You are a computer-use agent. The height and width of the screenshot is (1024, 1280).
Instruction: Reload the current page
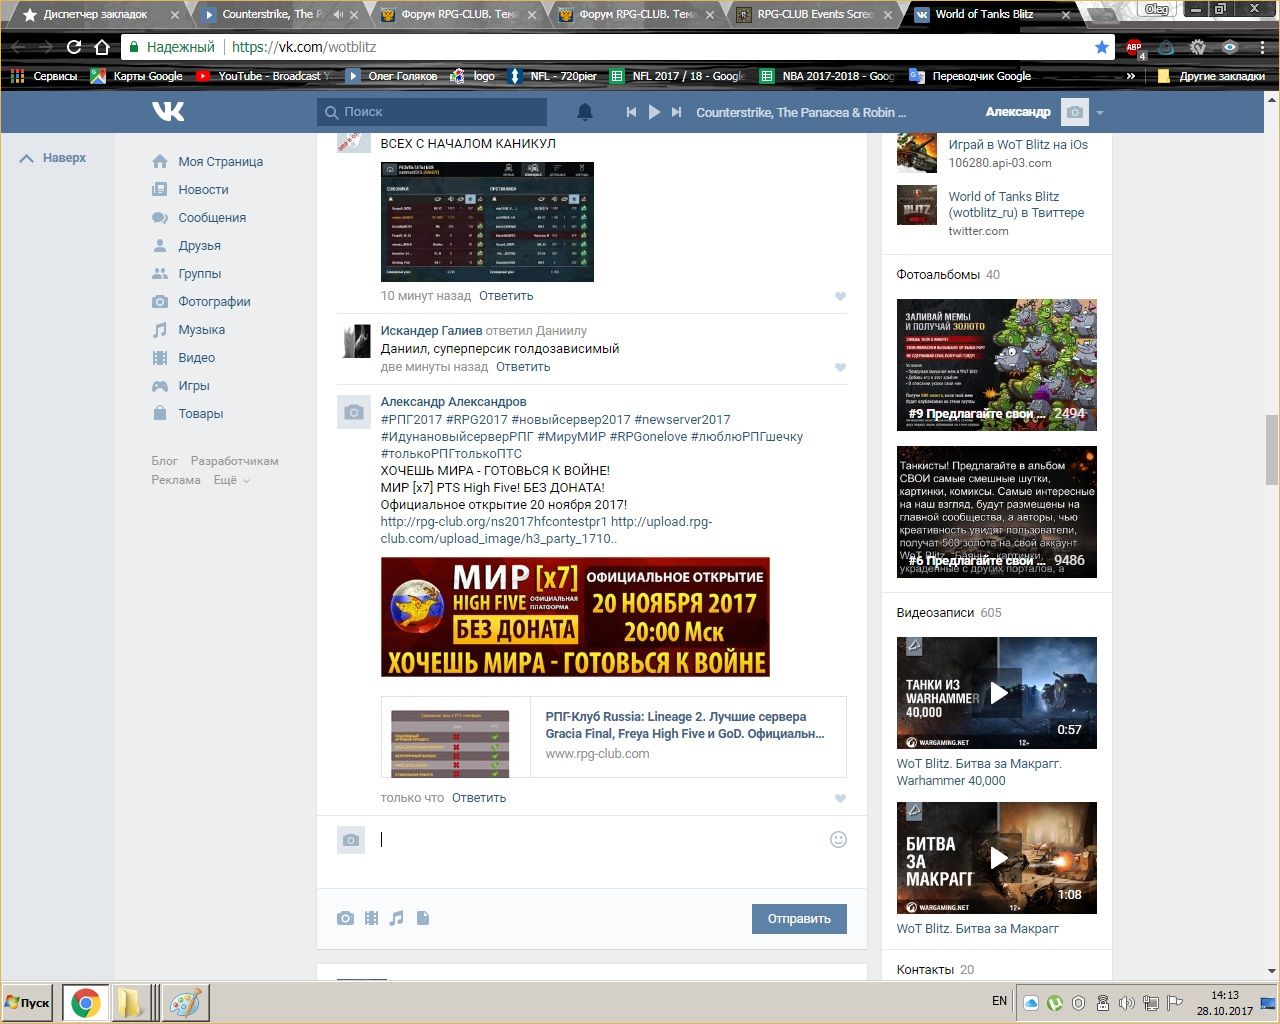click(x=73, y=47)
